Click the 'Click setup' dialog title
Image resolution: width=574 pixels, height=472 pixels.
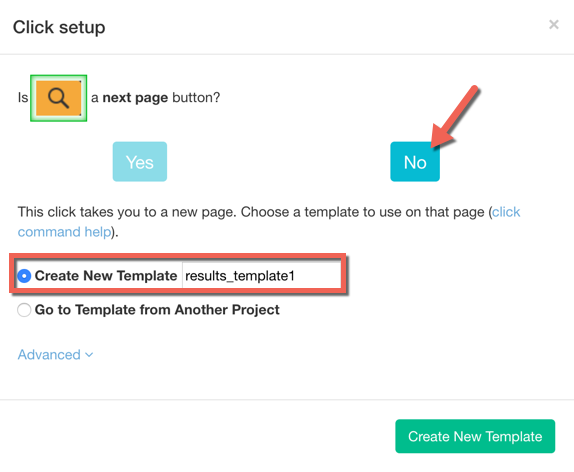59,27
